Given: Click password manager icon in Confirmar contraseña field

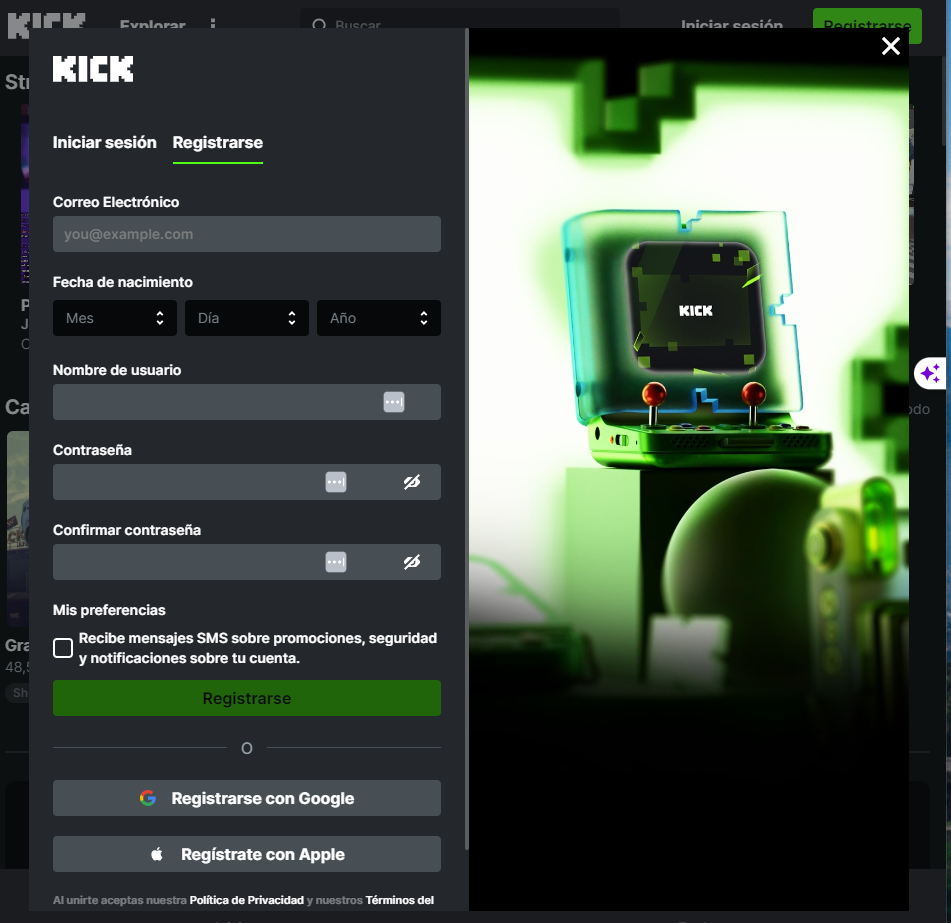Looking at the screenshot, I should 336,562.
